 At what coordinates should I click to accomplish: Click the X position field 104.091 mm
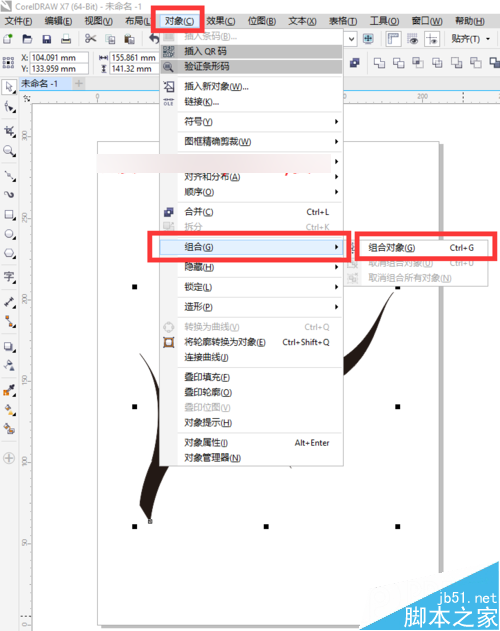pos(59,58)
